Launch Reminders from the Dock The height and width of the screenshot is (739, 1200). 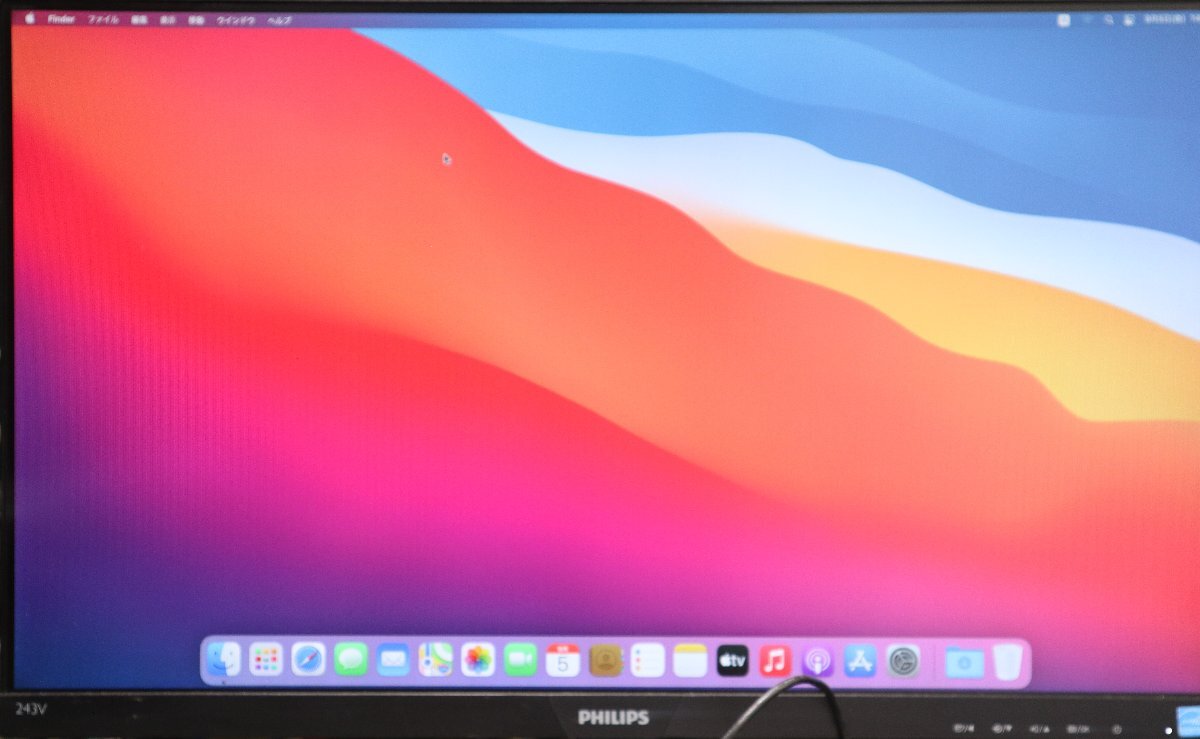[x=648, y=659]
